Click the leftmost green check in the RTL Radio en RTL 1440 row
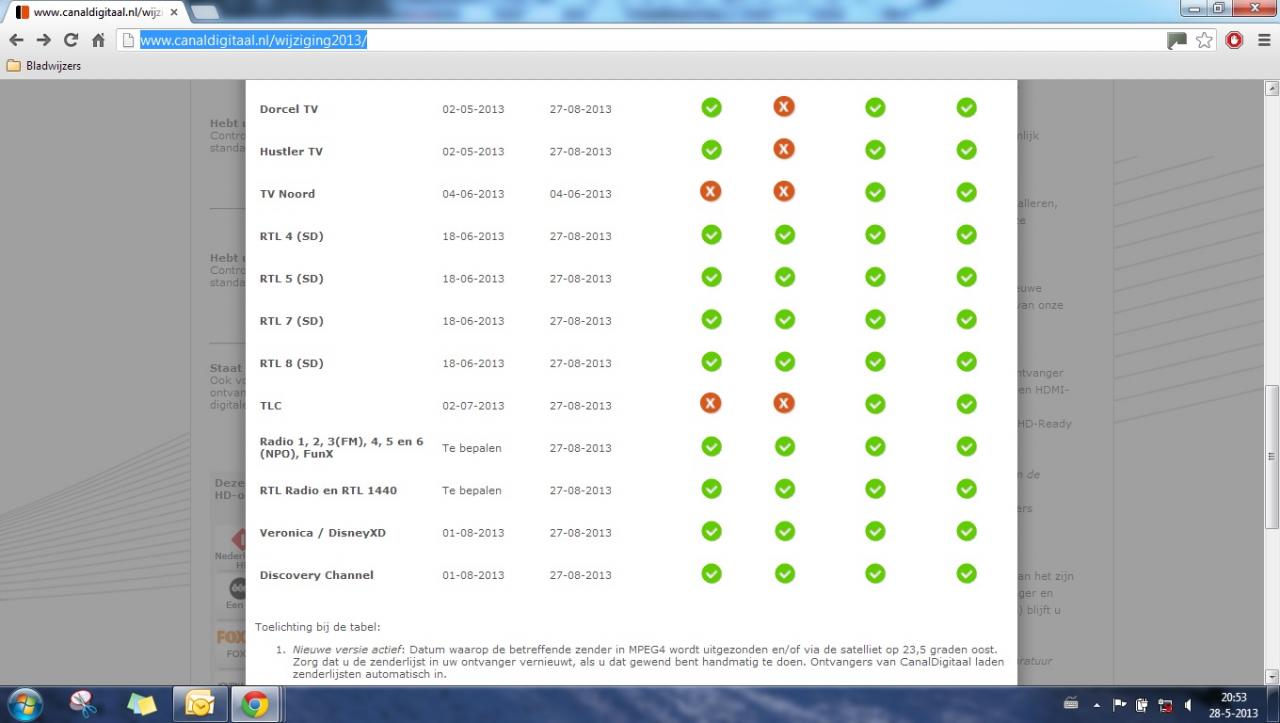The image size is (1280, 723). [711, 488]
